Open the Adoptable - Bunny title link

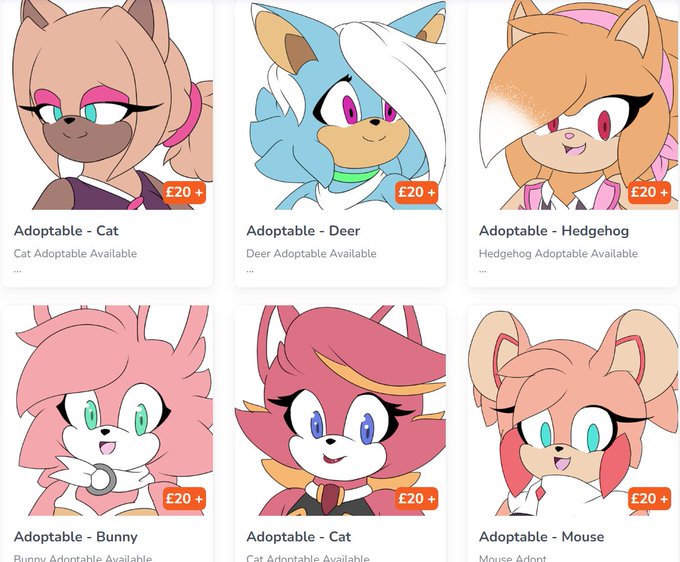pos(75,537)
